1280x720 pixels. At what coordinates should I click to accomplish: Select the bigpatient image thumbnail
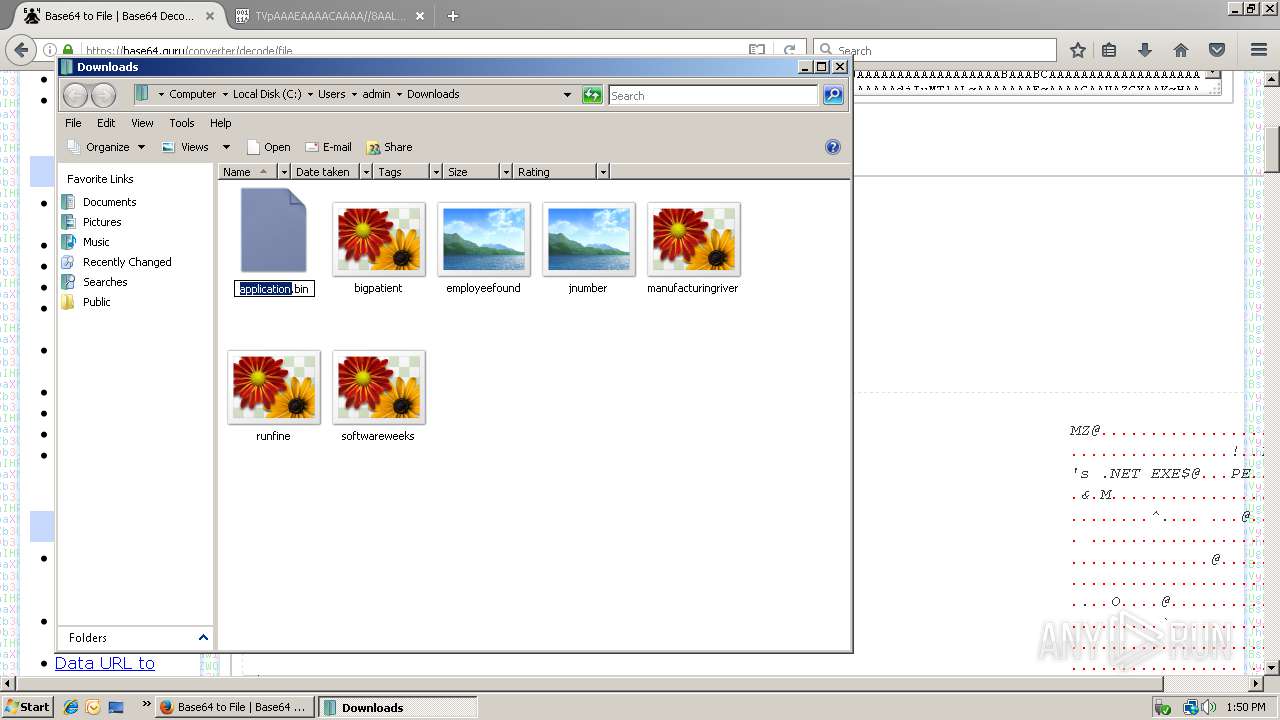click(x=378, y=239)
